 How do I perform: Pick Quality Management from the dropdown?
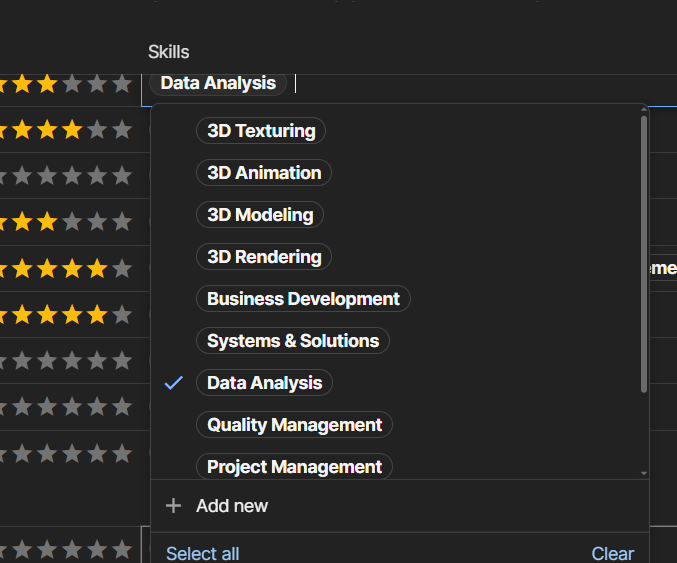click(294, 425)
